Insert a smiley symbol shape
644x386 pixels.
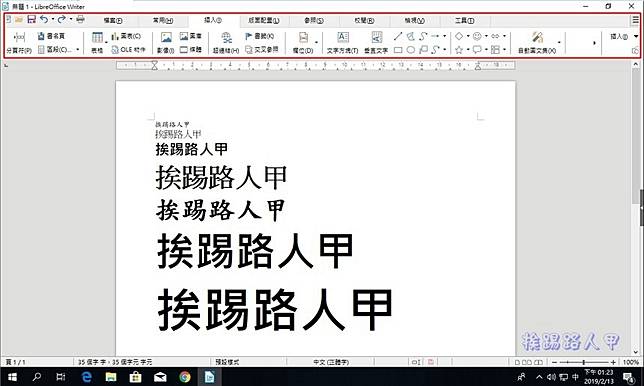point(477,36)
